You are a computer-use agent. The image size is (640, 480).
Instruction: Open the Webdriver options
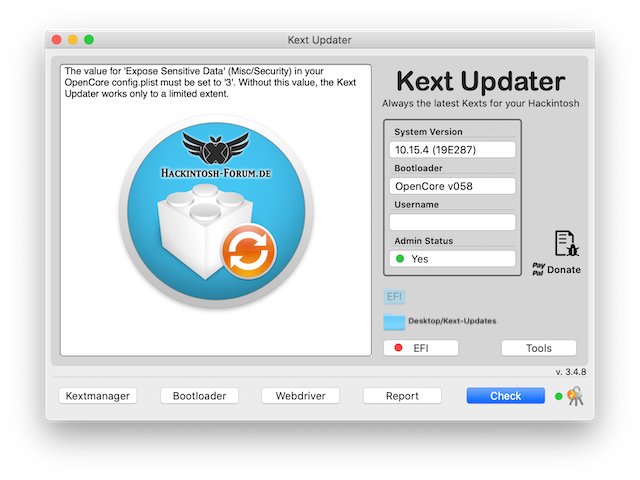300,396
